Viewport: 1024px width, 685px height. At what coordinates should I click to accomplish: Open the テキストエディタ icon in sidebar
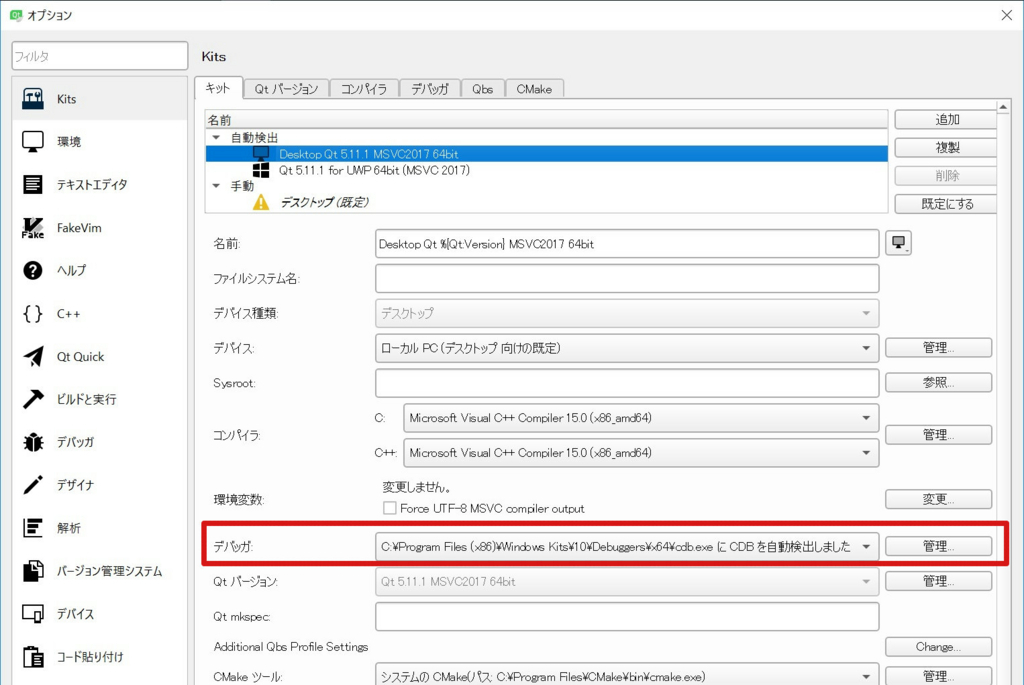(33, 184)
